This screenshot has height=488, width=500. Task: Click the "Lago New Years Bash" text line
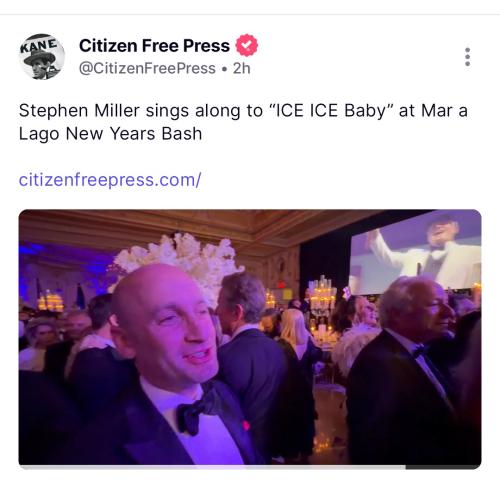pyautogui.click(x=110, y=134)
